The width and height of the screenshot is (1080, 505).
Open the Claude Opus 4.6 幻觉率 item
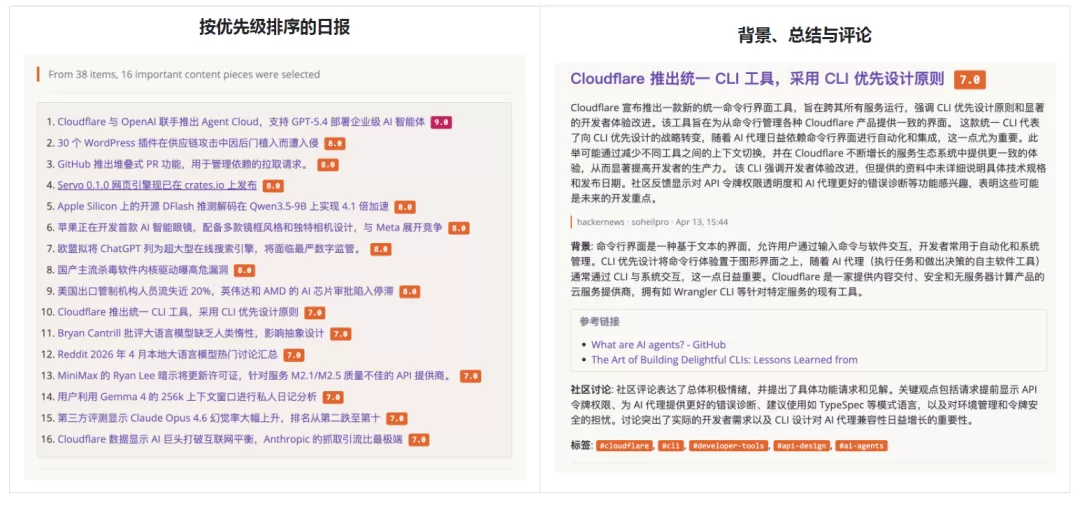point(218,418)
